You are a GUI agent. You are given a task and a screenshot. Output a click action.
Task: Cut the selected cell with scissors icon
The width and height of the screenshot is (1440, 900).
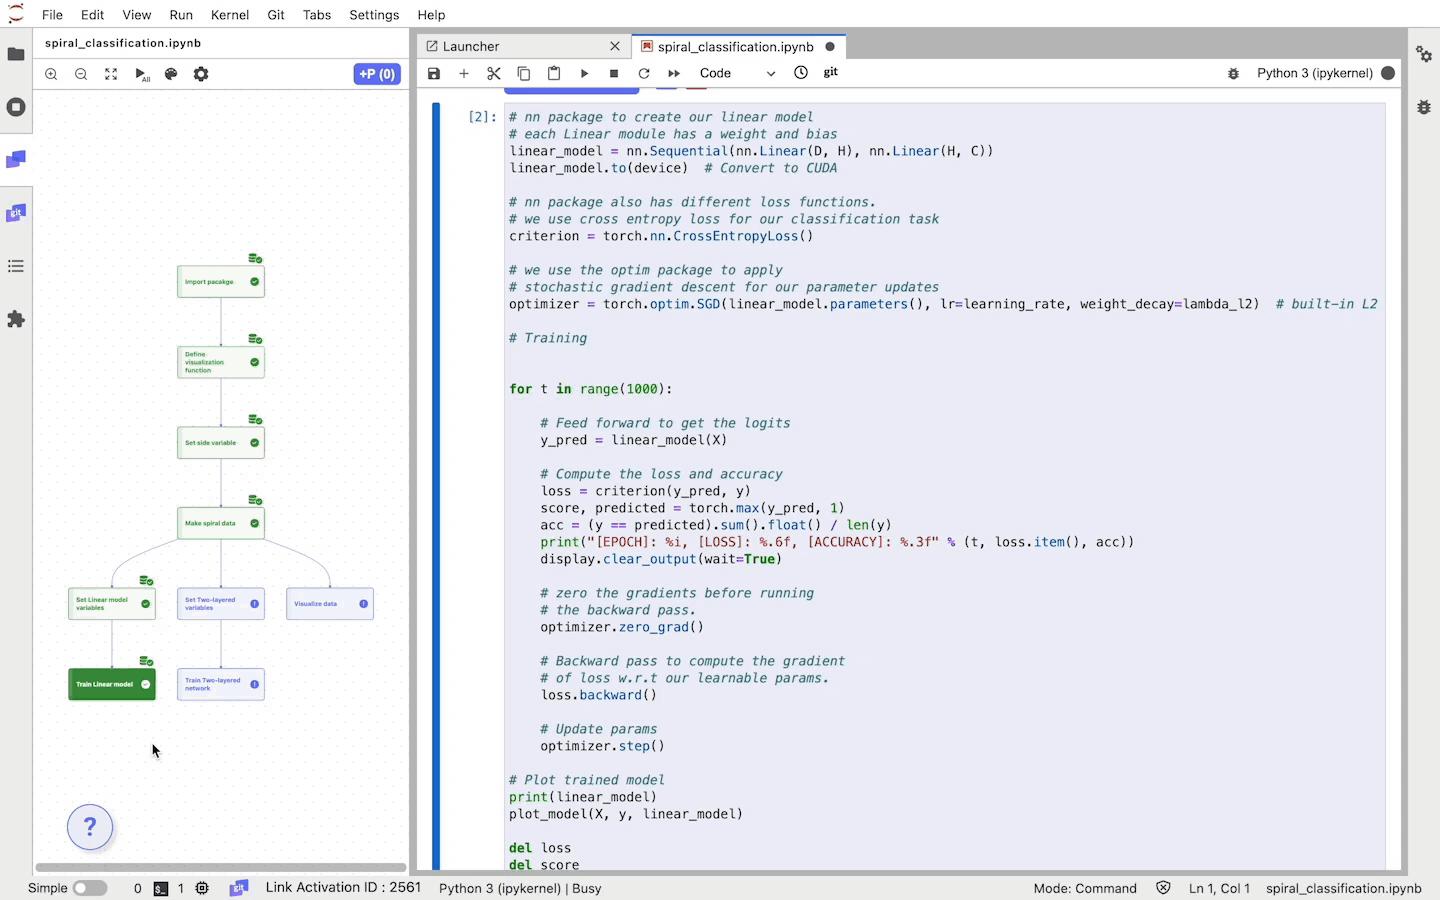pyautogui.click(x=494, y=73)
